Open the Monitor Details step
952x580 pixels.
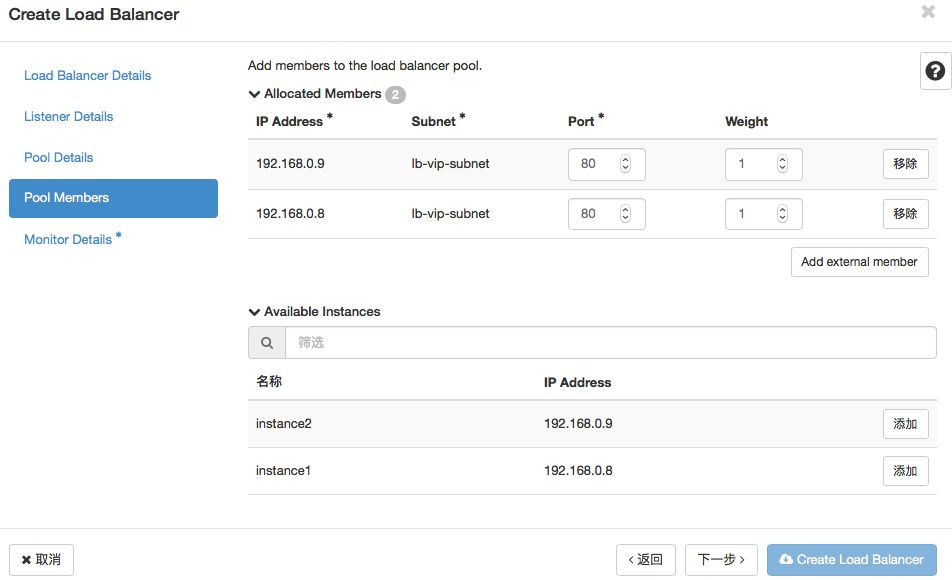tap(68, 239)
